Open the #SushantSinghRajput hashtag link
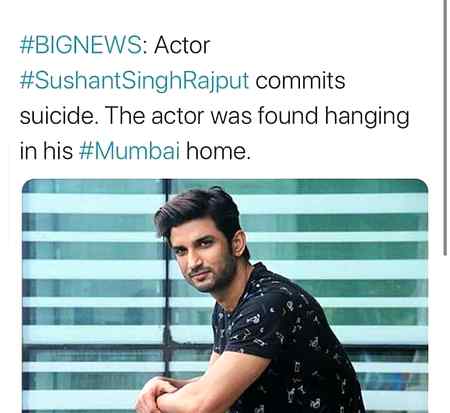450x413 pixels. [x=134, y=81]
